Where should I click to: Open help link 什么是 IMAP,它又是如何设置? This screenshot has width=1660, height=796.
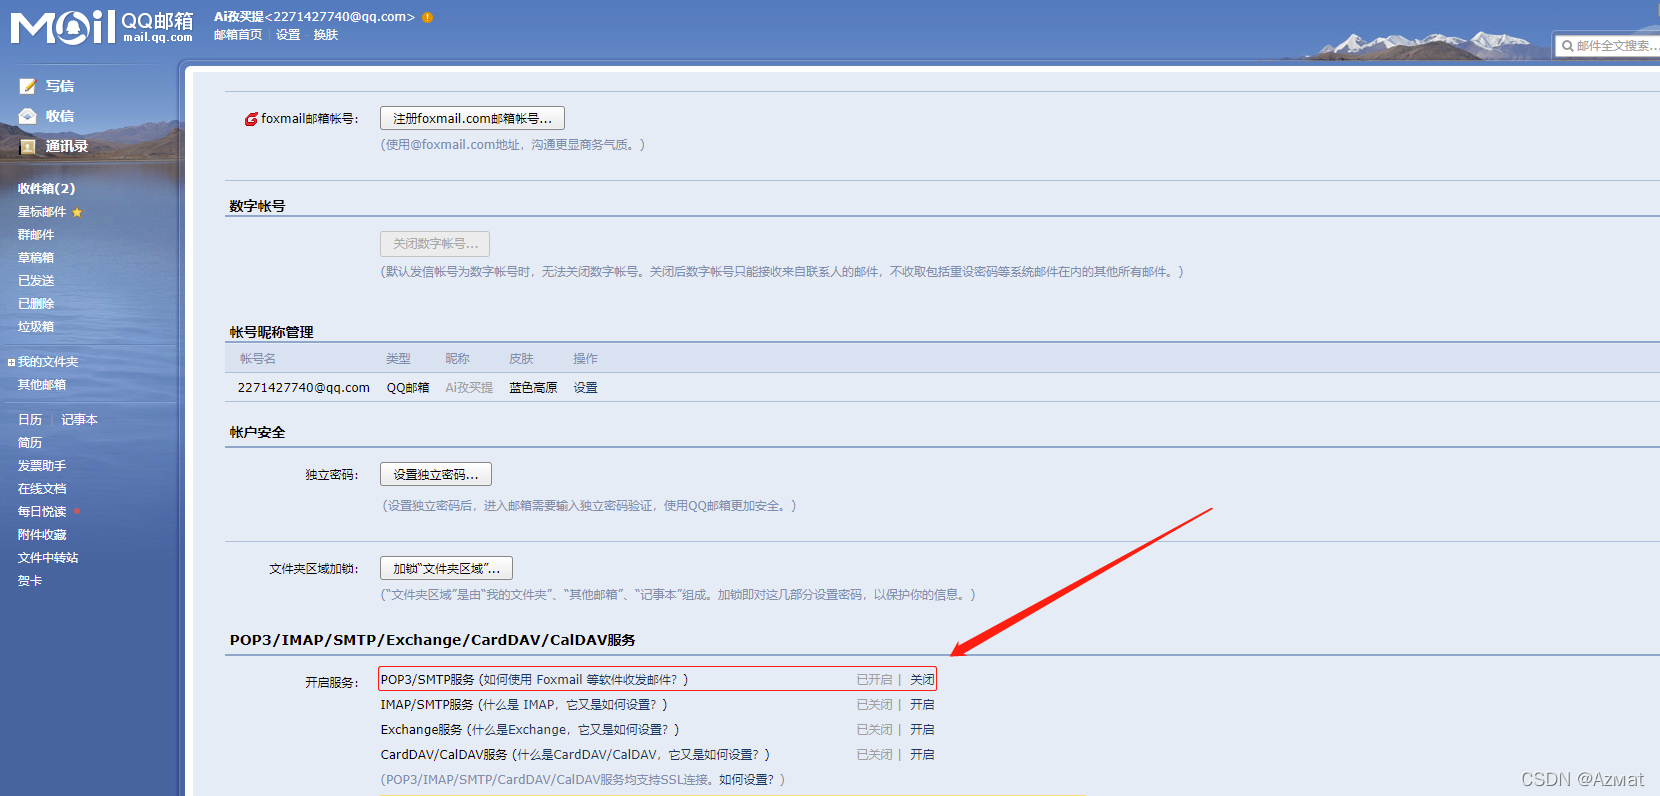coord(570,705)
